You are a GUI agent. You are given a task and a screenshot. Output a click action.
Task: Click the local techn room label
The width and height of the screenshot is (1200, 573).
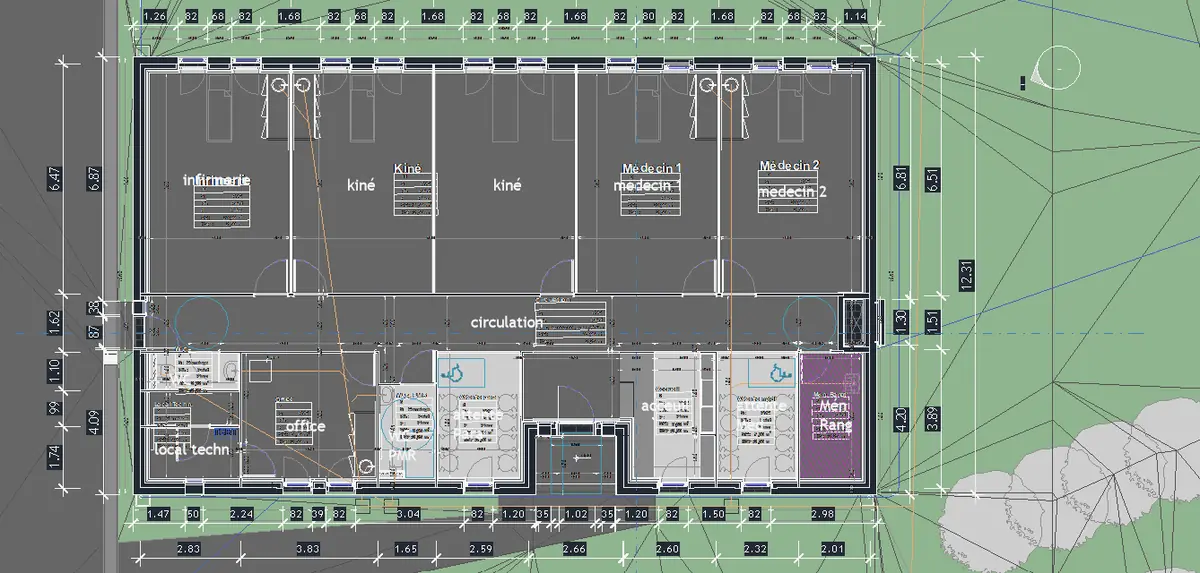pos(191,450)
